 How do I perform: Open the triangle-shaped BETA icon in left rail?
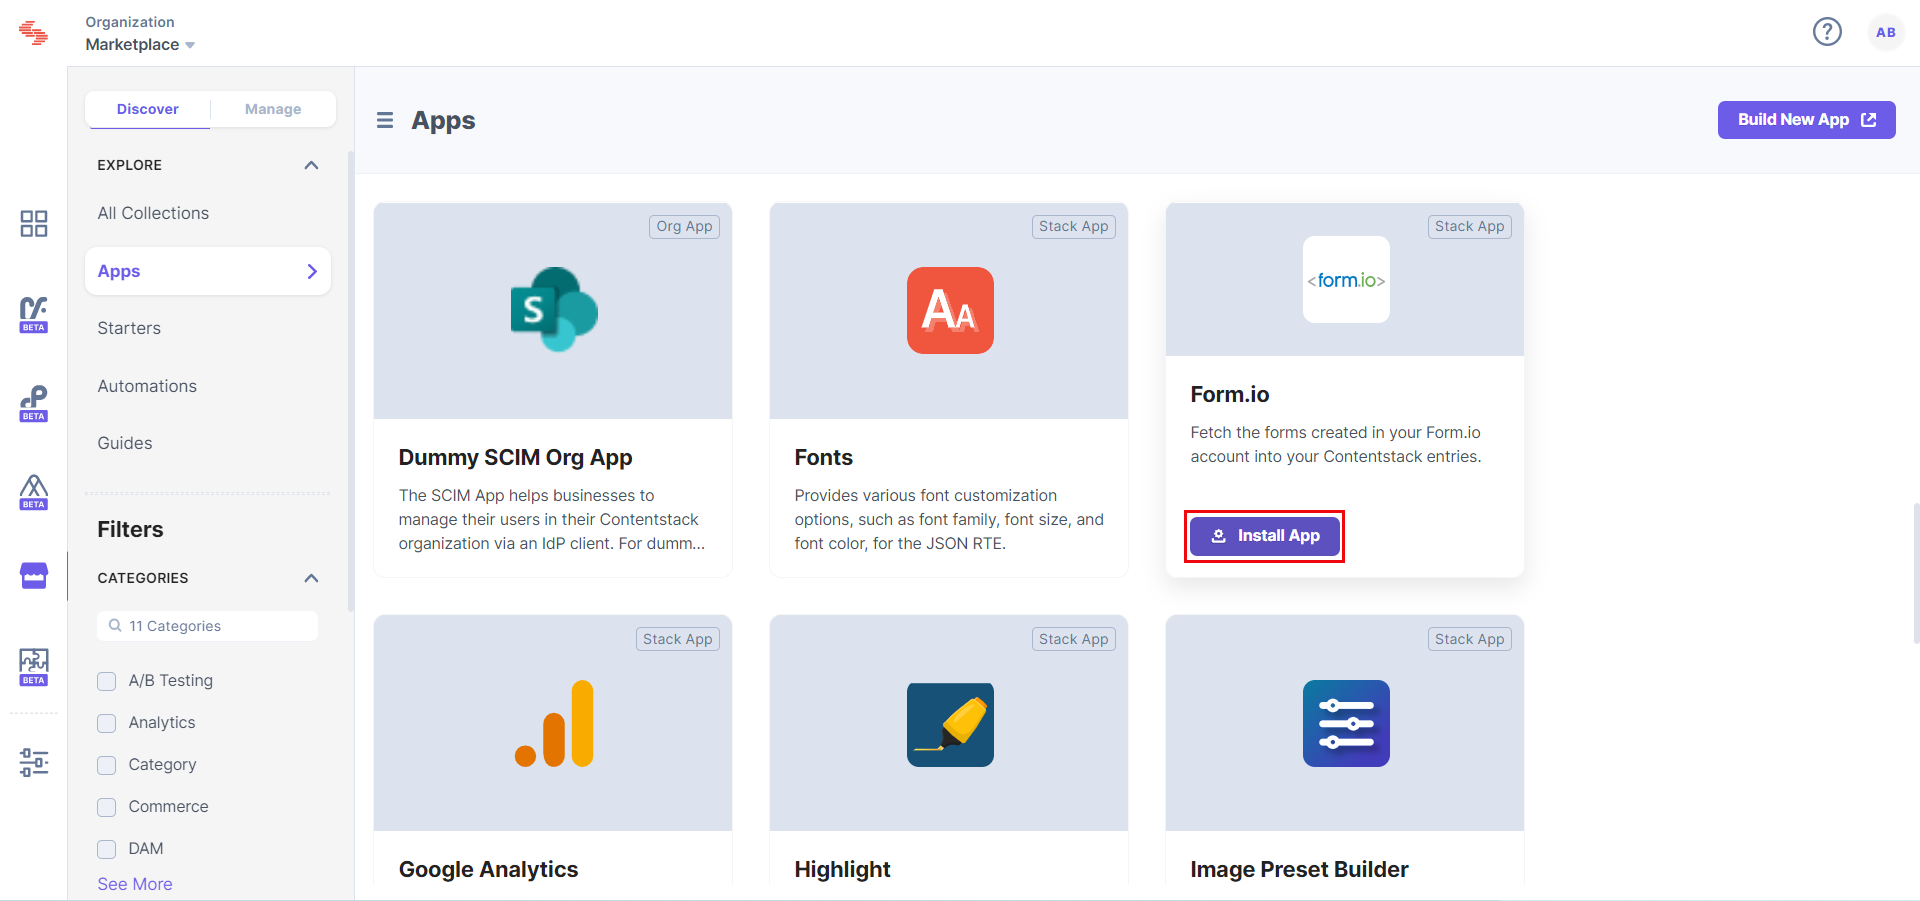pyautogui.click(x=34, y=491)
